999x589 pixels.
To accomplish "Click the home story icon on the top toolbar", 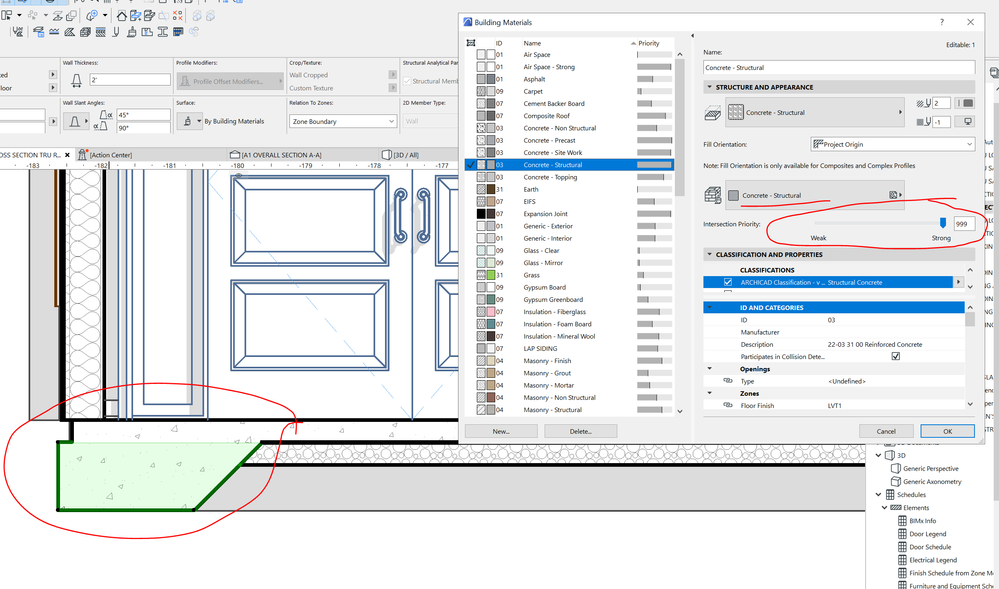I will [122, 16].
